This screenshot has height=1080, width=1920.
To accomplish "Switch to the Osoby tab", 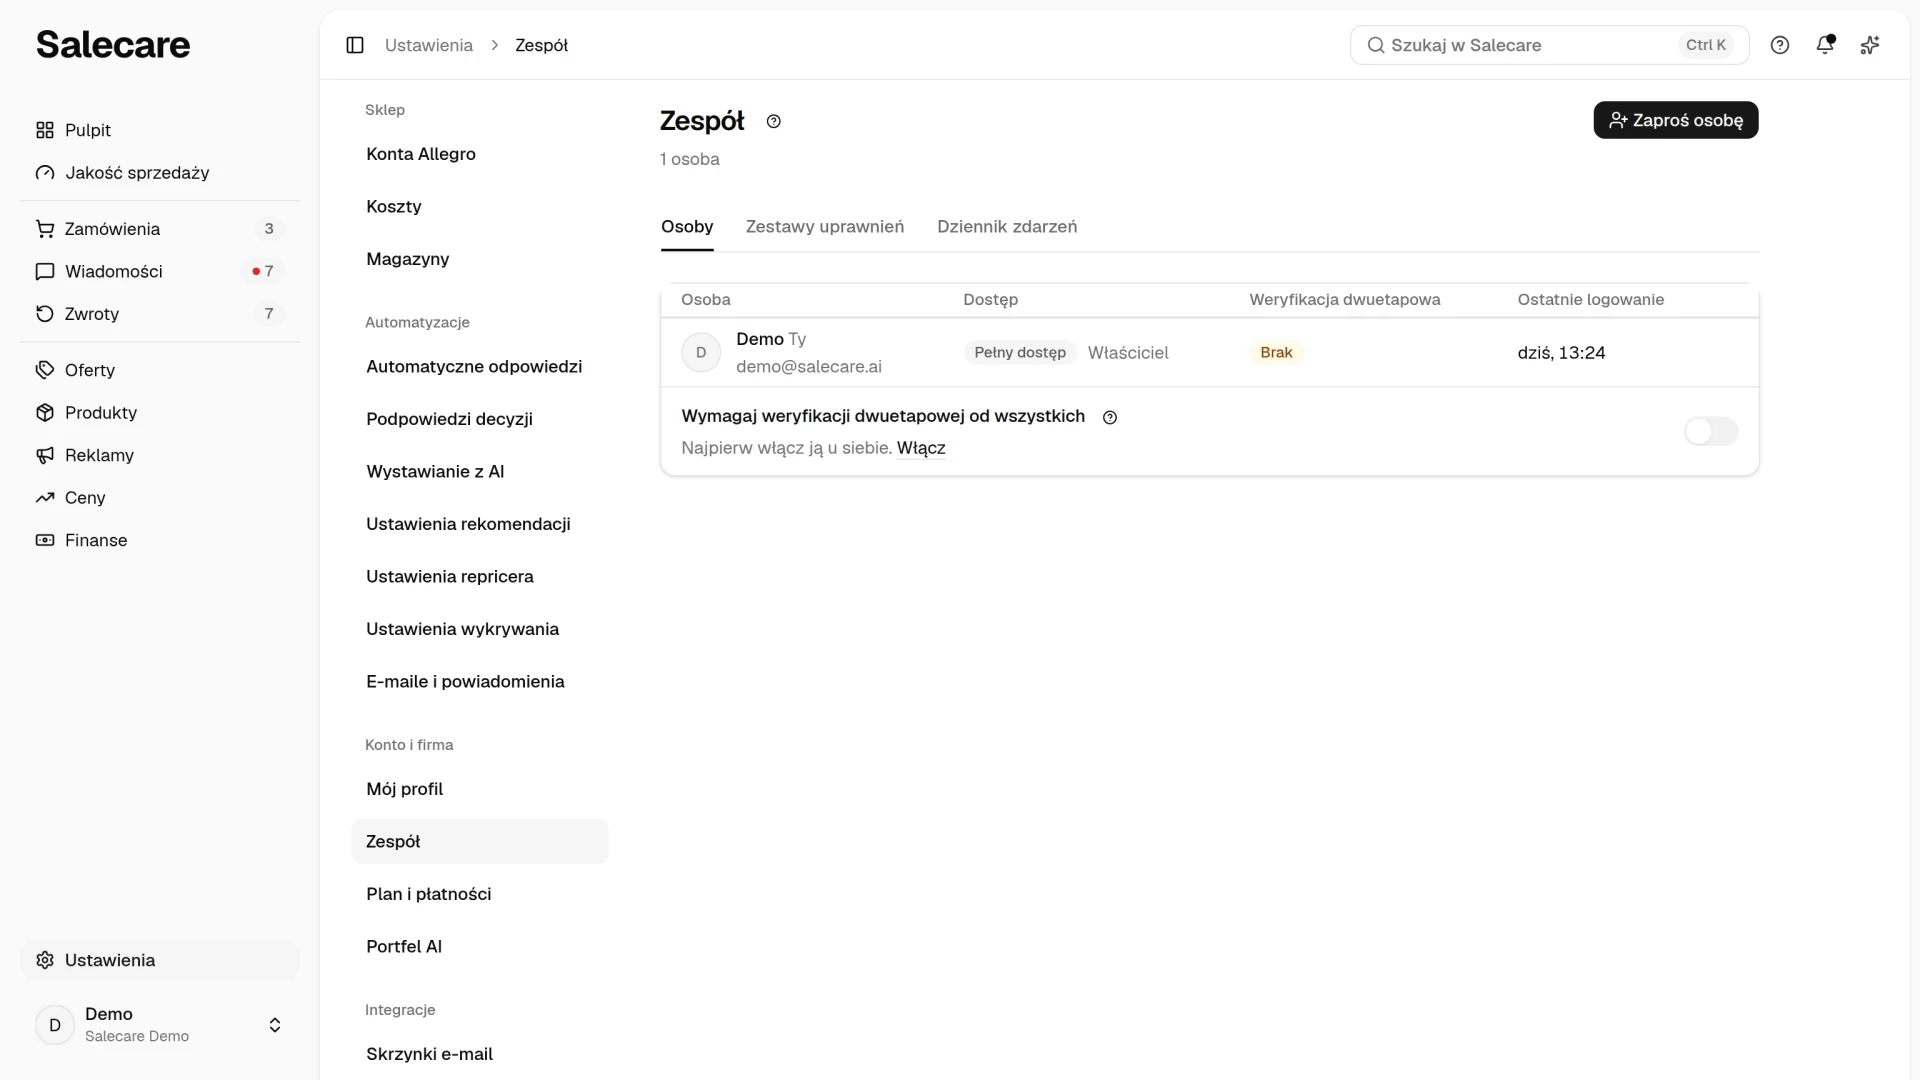I will [x=687, y=227].
